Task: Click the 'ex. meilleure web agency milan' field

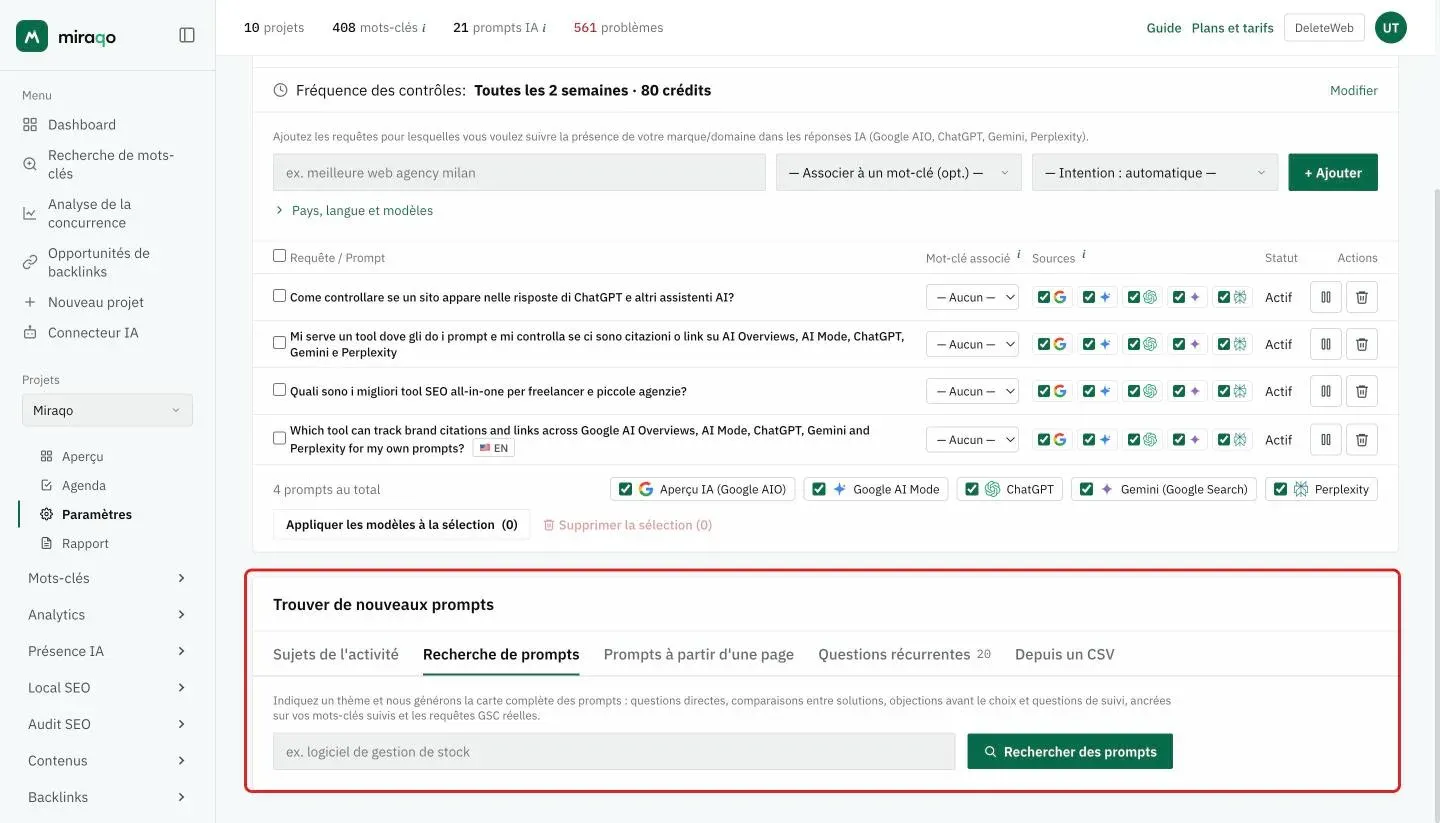Action: (x=519, y=172)
